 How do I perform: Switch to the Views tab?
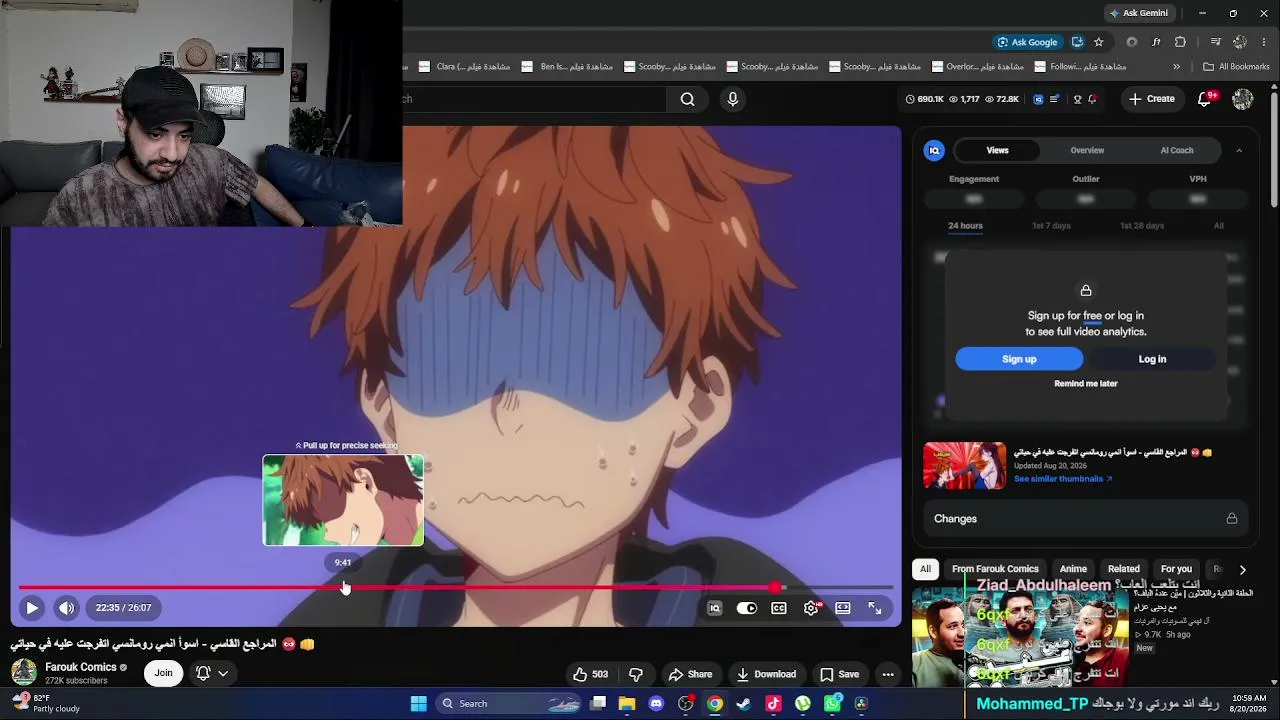point(998,150)
